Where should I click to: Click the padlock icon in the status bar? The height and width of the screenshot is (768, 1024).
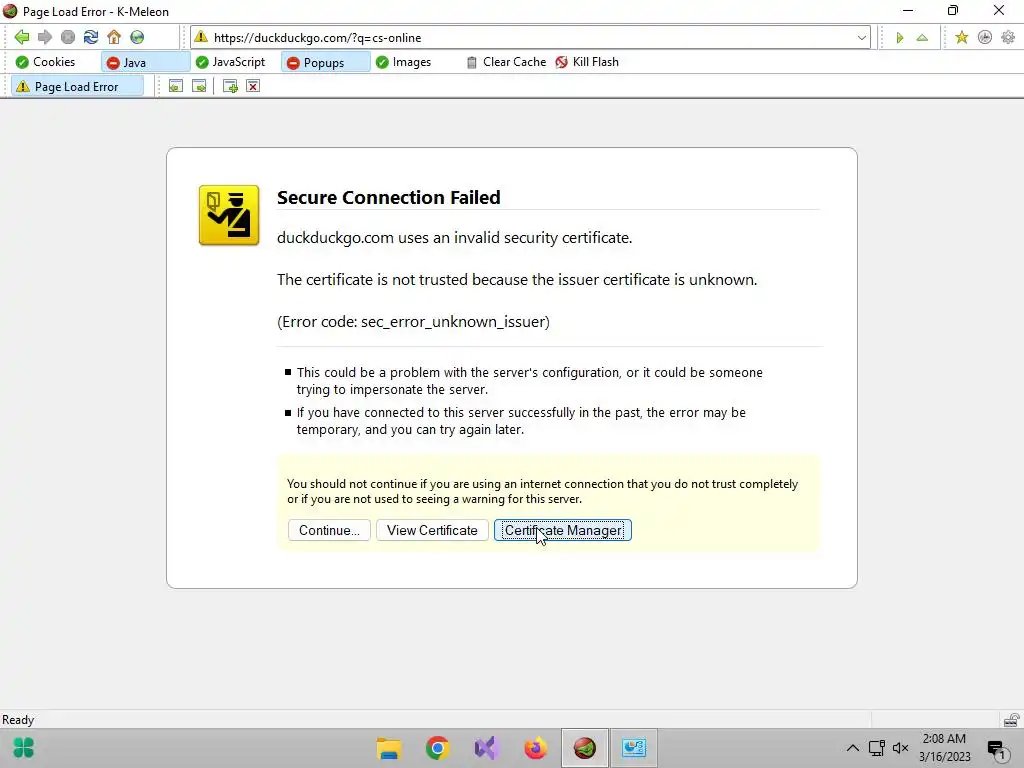point(1011,720)
